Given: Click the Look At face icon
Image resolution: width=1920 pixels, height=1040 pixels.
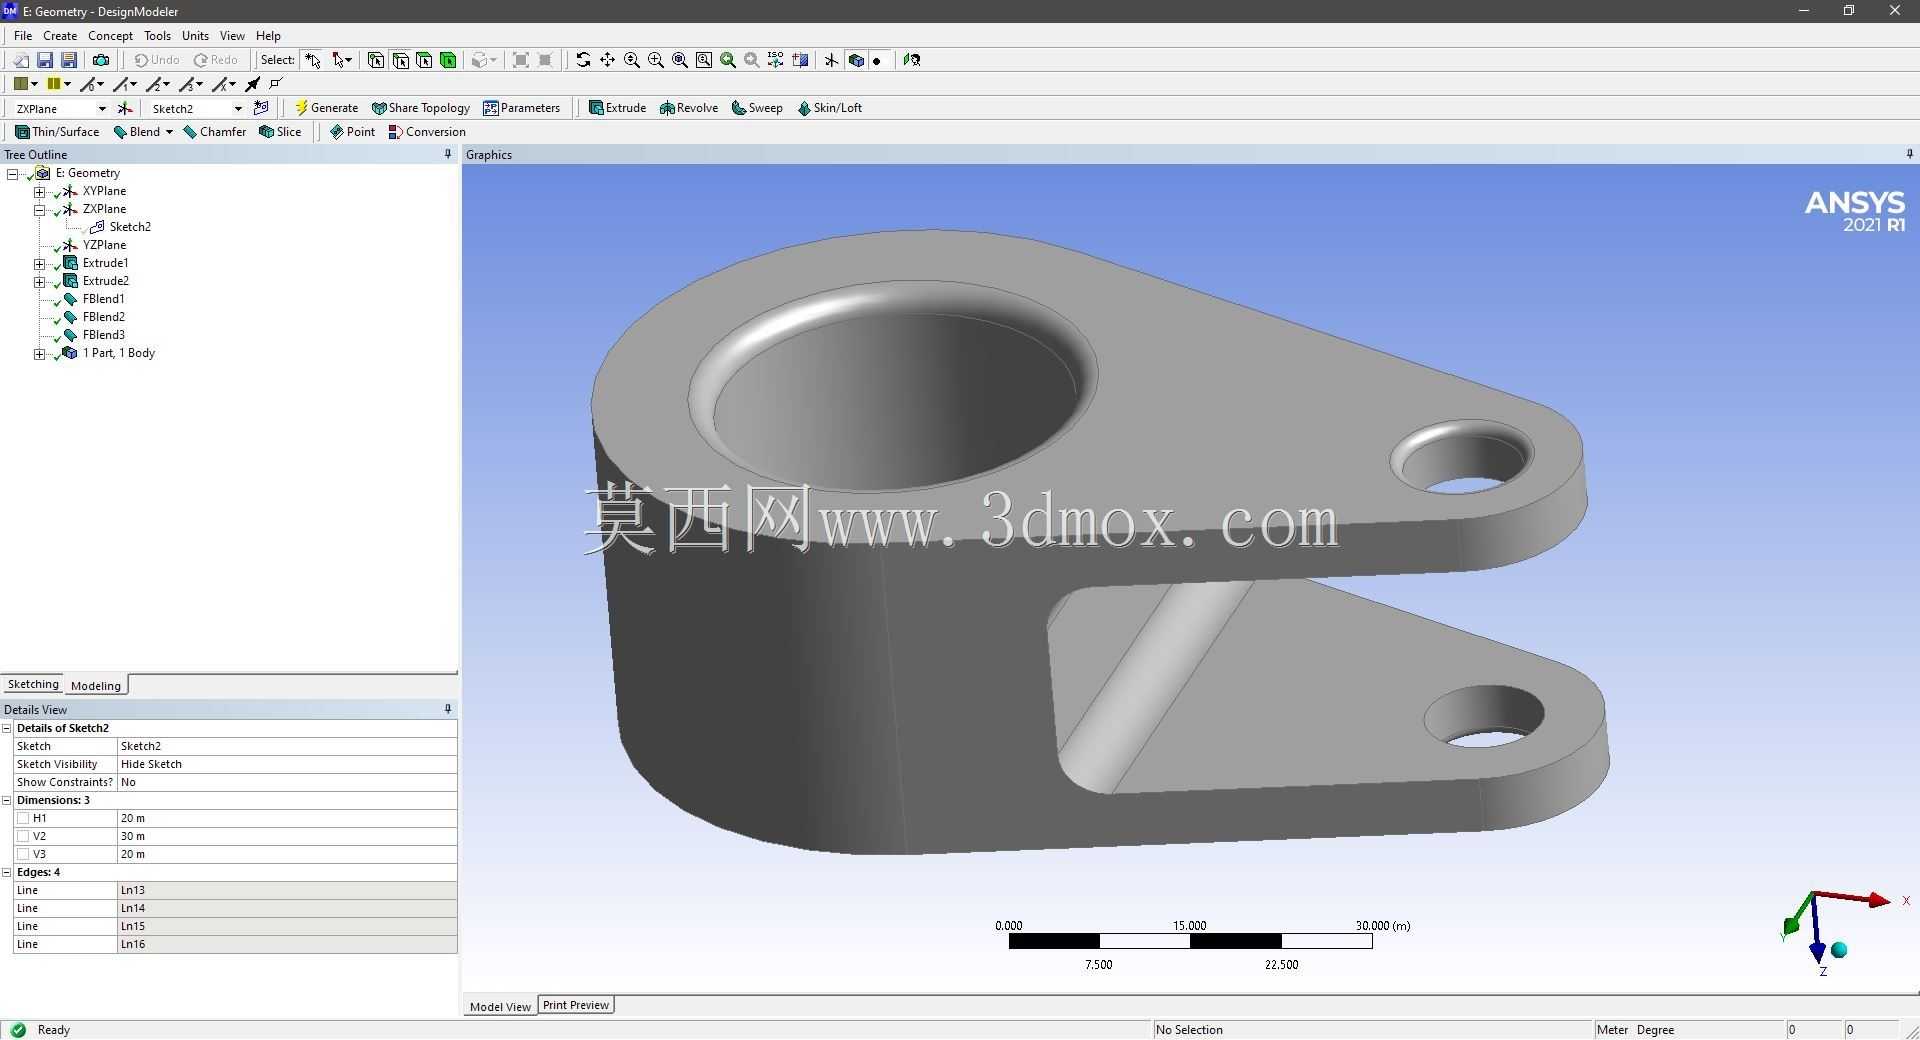Looking at the screenshot, I should [912, 60].
